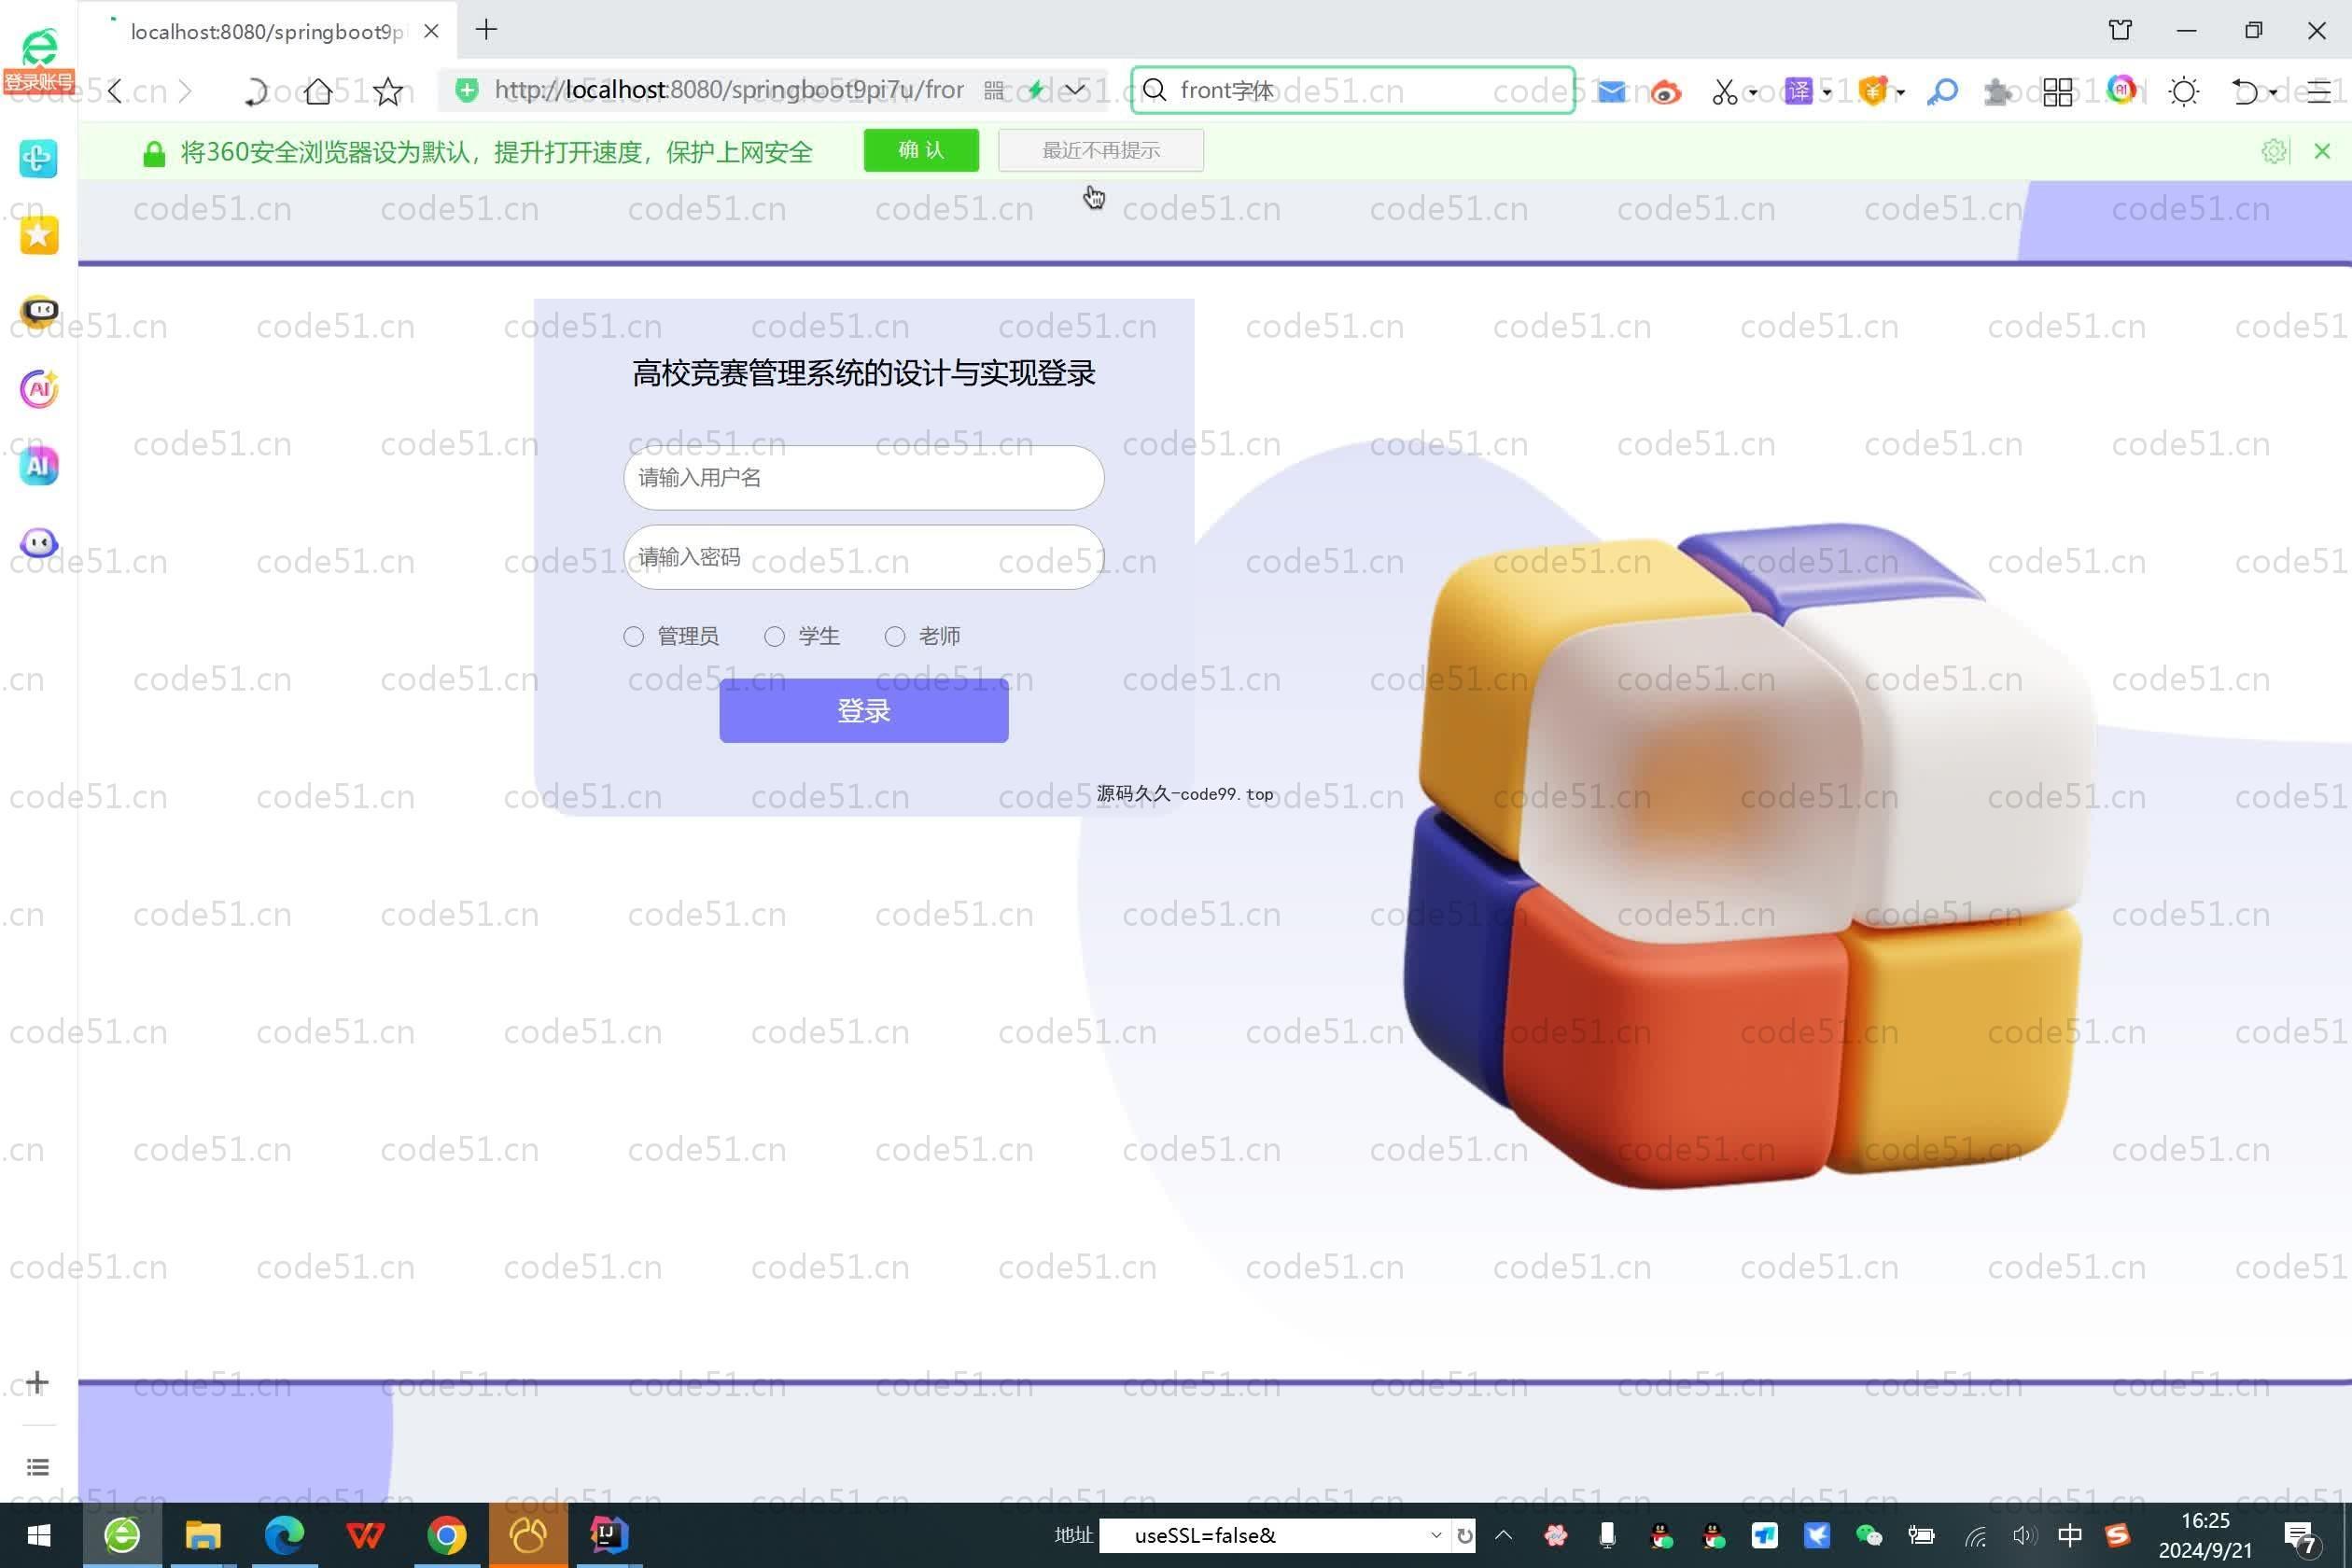Restore closed tab with undo arrow
Viewport: 2352px width, 1568px height.
2245,92
